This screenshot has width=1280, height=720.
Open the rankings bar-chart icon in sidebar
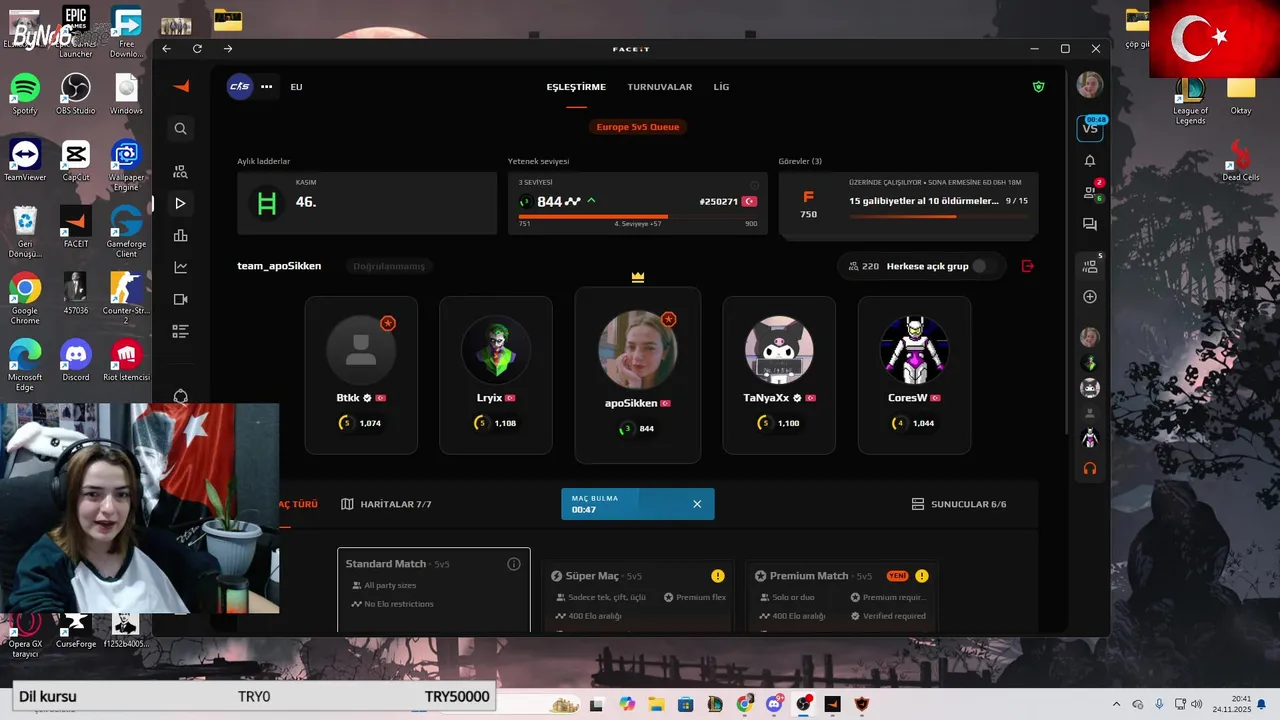(180, 236)
